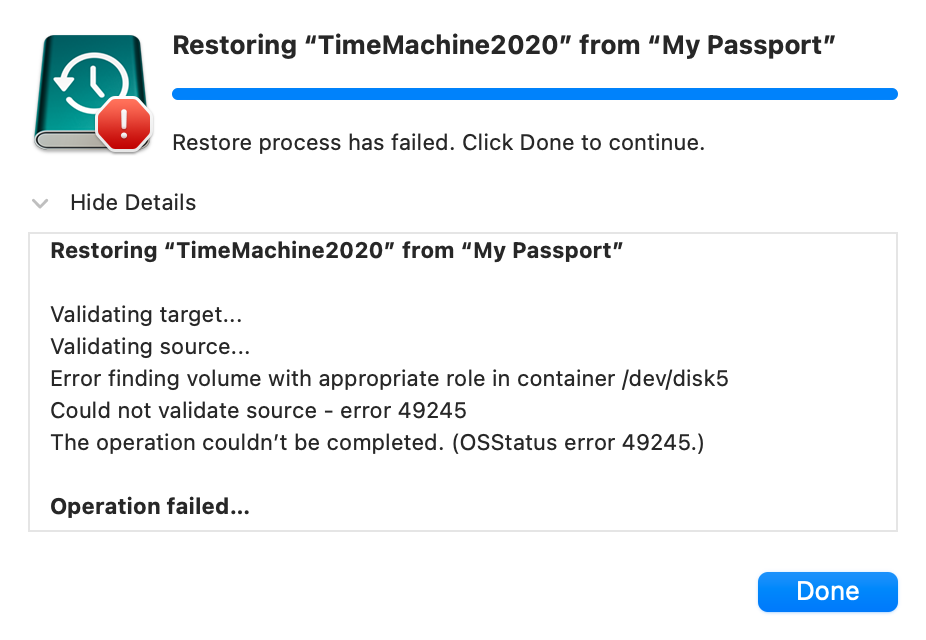Screen dimensions: 926x640
Task: Select the "Validating target..." log line
Action: click(x=147, y=315)
